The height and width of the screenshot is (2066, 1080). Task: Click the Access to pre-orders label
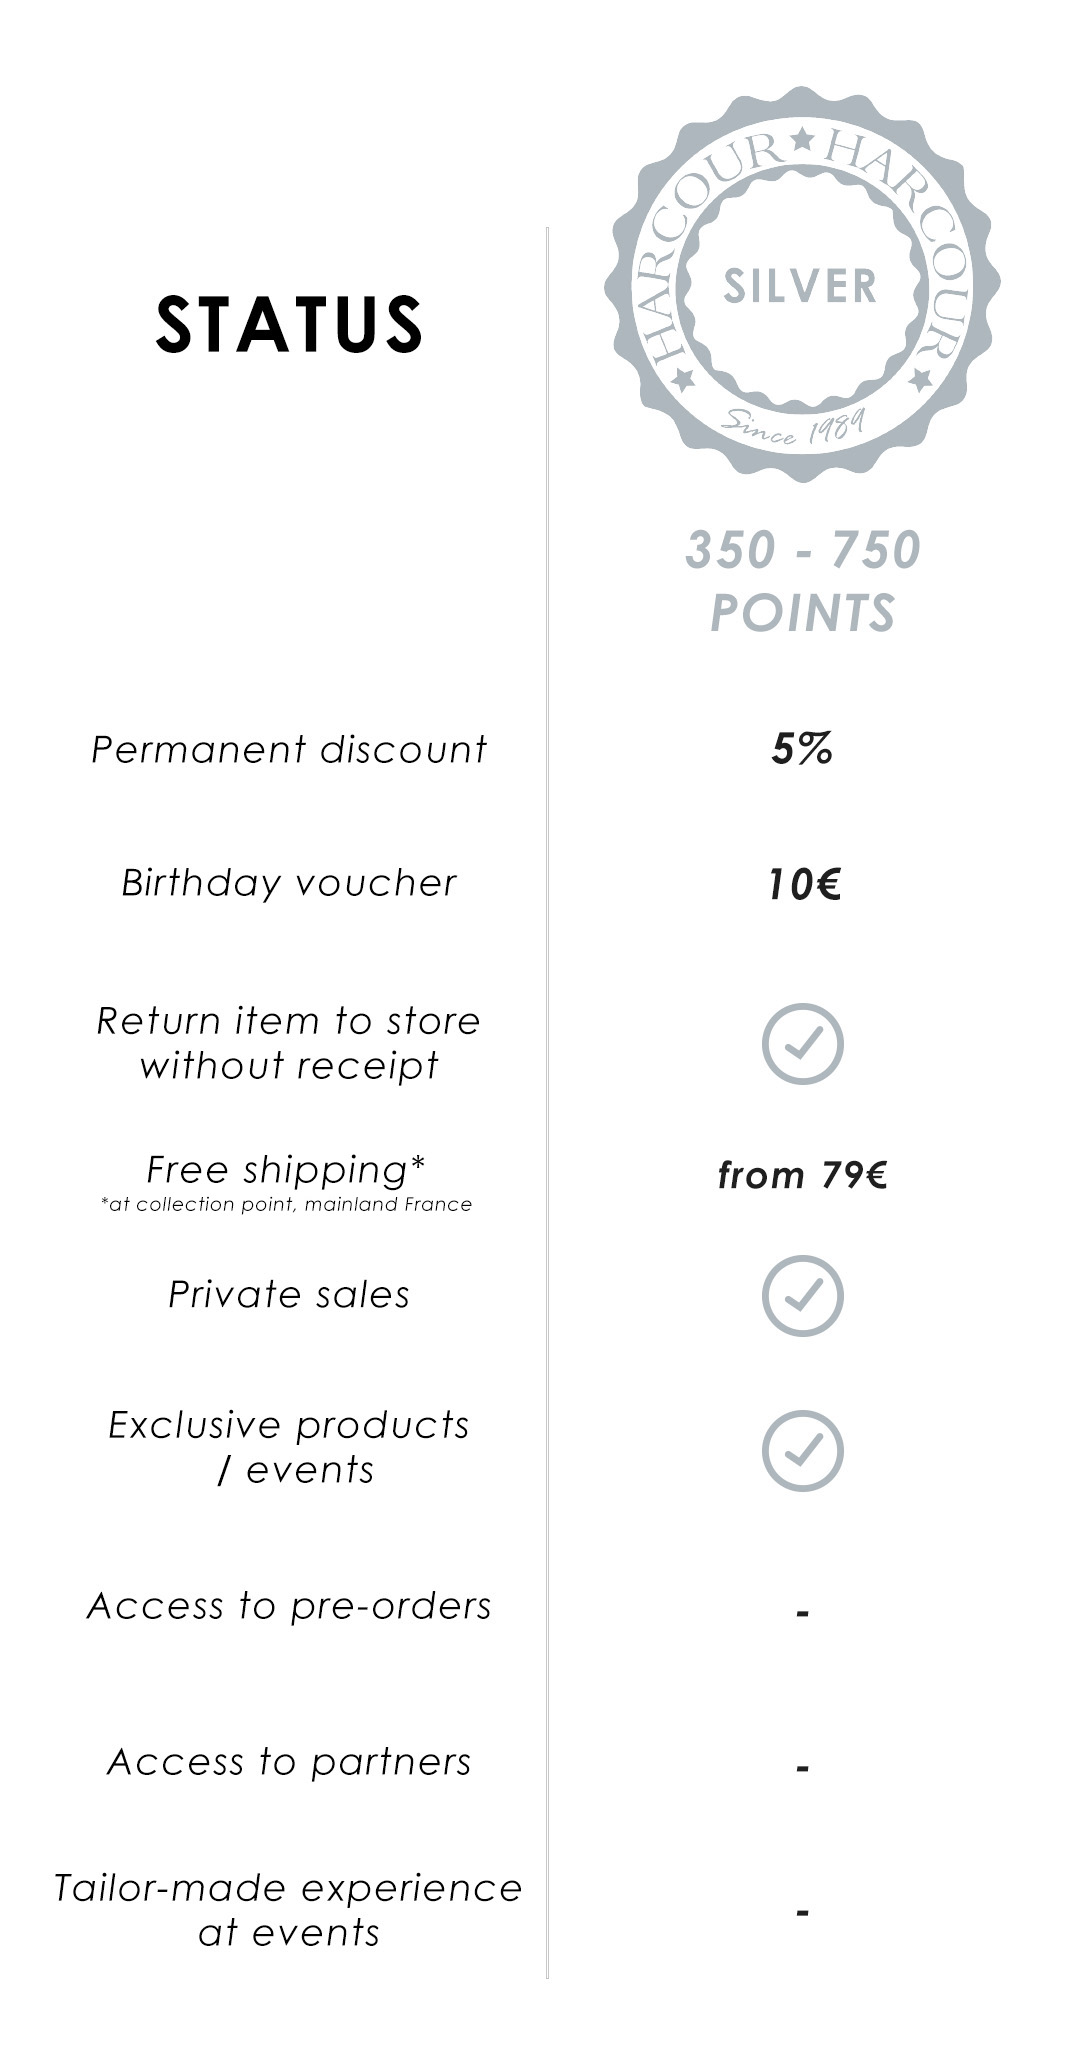coord(289,1606)
